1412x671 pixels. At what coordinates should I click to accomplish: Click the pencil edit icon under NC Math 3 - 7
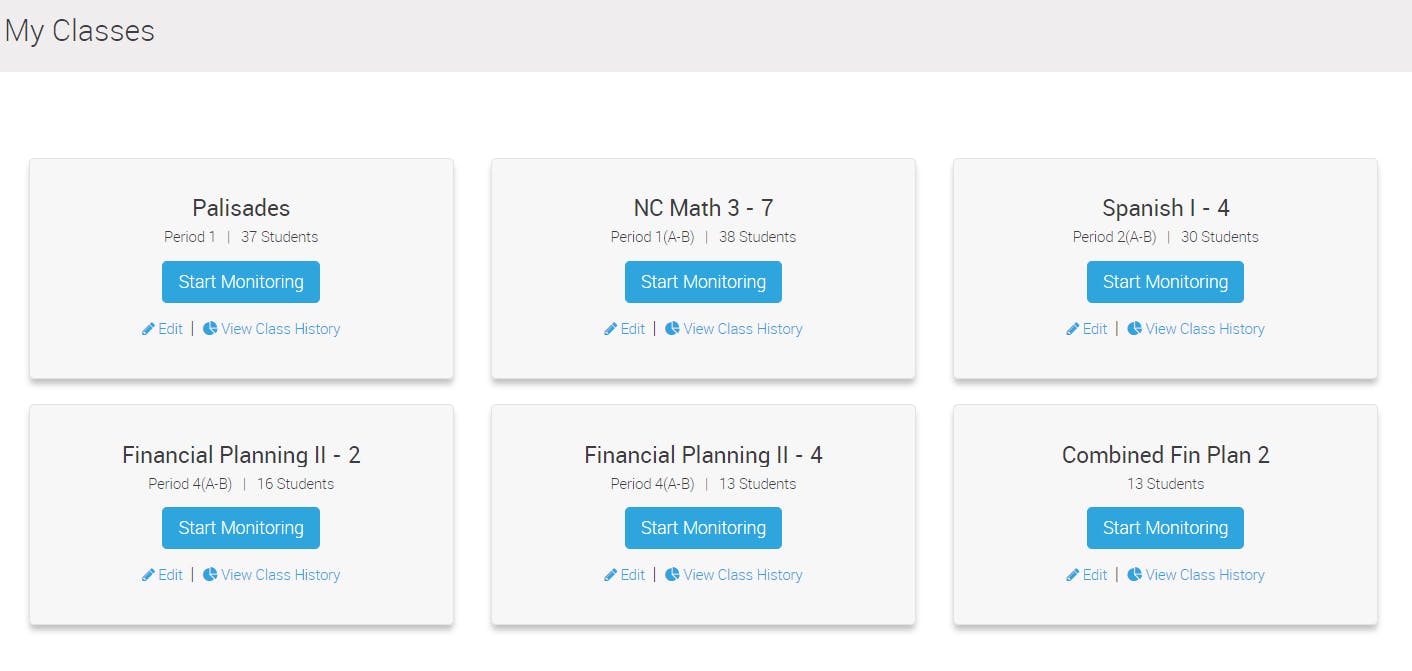click(x=611, y=329)
